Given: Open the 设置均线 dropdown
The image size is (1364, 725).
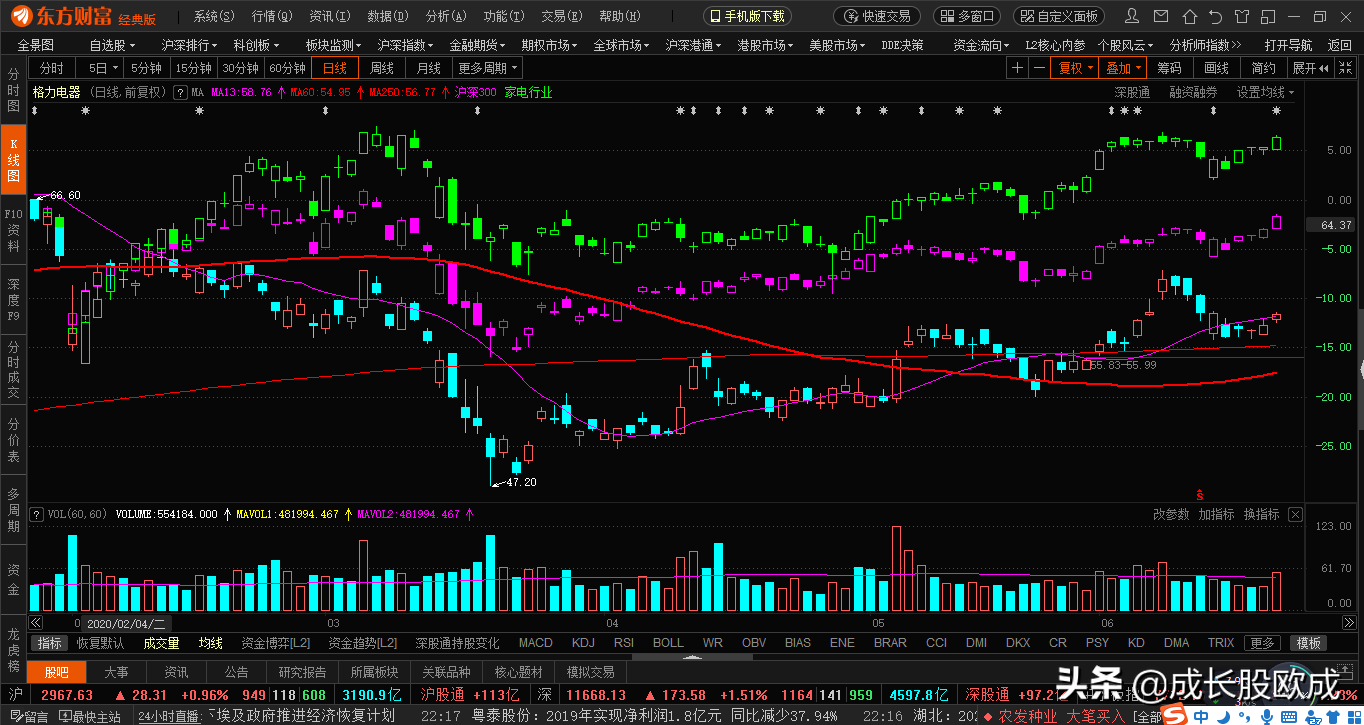Looking at the screenshot, I should 1265,92.
